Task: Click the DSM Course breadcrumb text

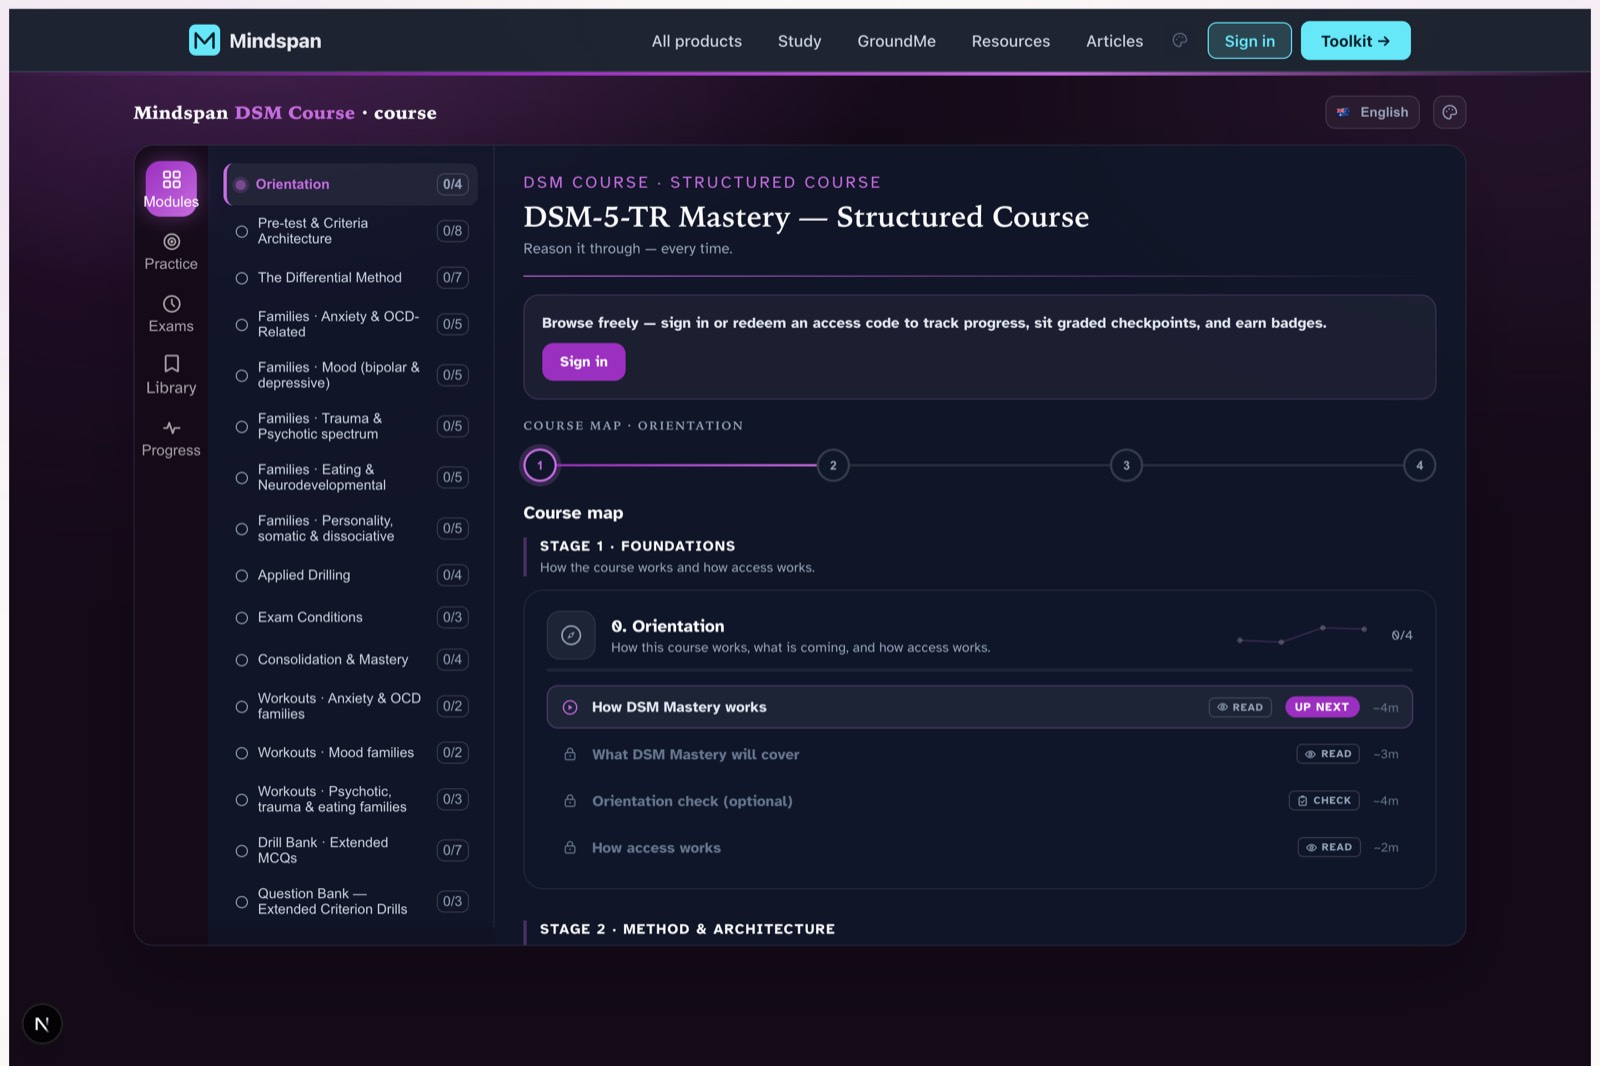Action: pyautogui.click(x=295, y=113)
